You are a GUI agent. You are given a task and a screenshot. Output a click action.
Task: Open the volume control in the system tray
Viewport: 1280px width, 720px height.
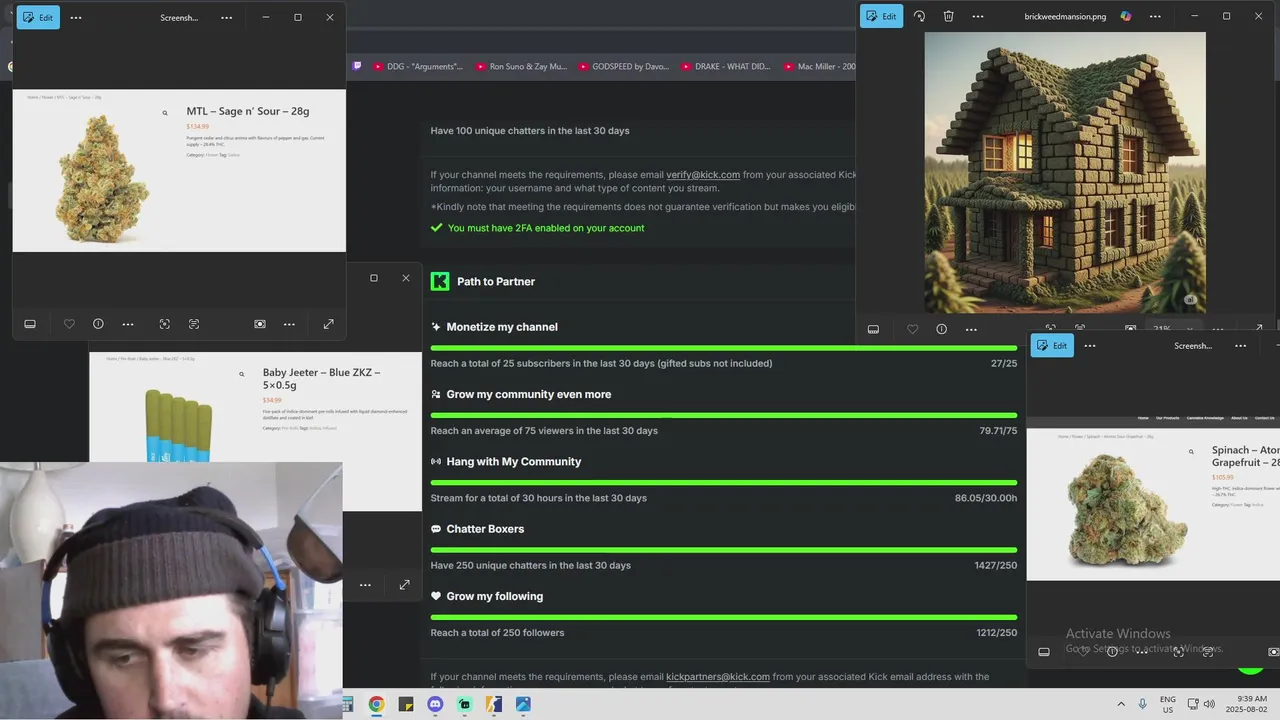[1209, 704]
